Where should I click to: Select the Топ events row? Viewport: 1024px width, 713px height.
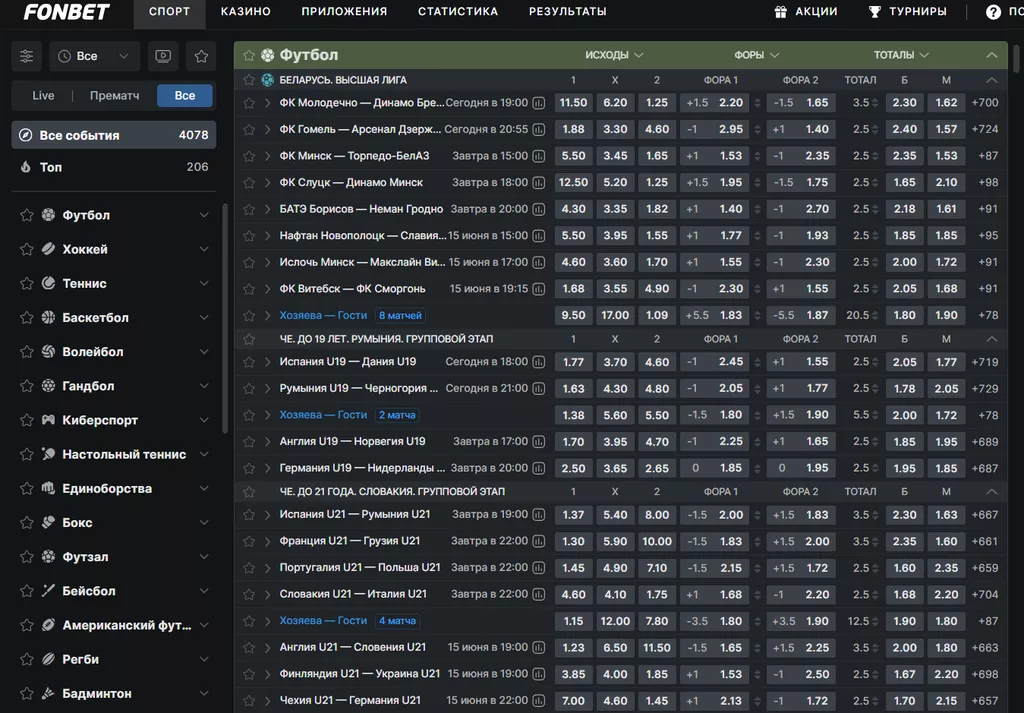pyautogui.click(x=114, y=167)
